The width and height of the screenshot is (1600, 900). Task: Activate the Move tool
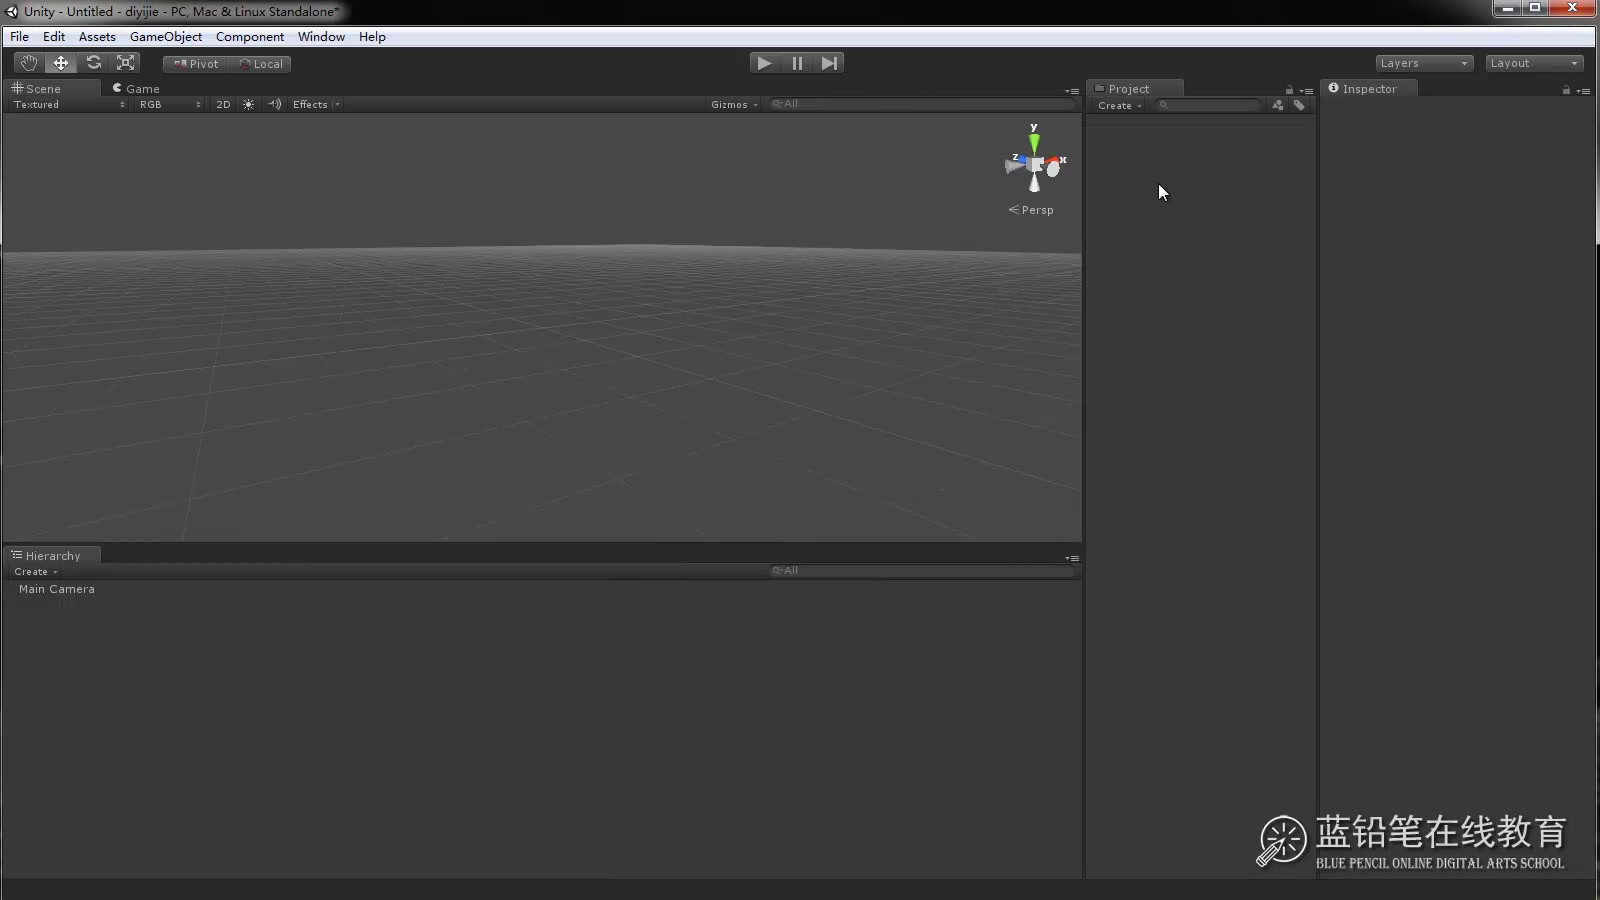coord(61,62)
